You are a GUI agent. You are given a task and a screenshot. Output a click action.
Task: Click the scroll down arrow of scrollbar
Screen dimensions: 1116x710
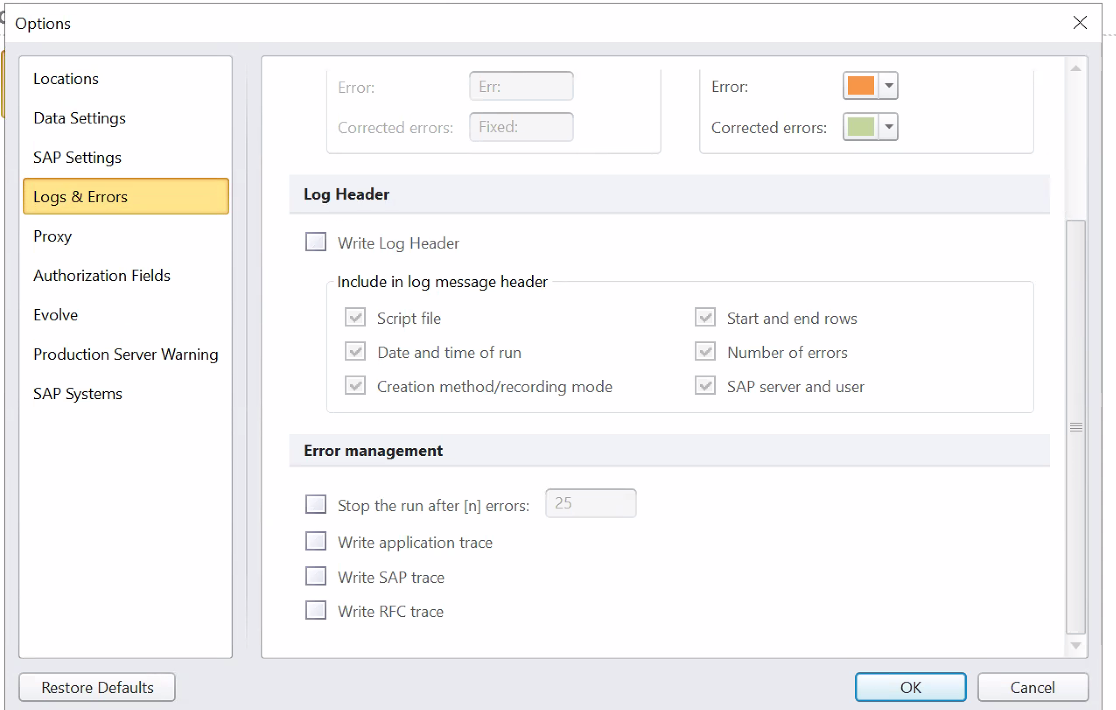tap(1076, 646)
